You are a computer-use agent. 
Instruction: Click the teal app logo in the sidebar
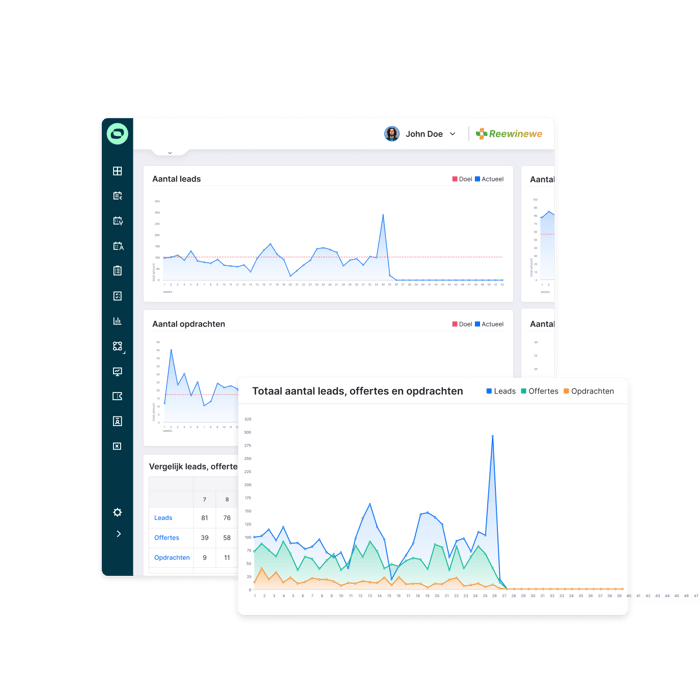117,134
